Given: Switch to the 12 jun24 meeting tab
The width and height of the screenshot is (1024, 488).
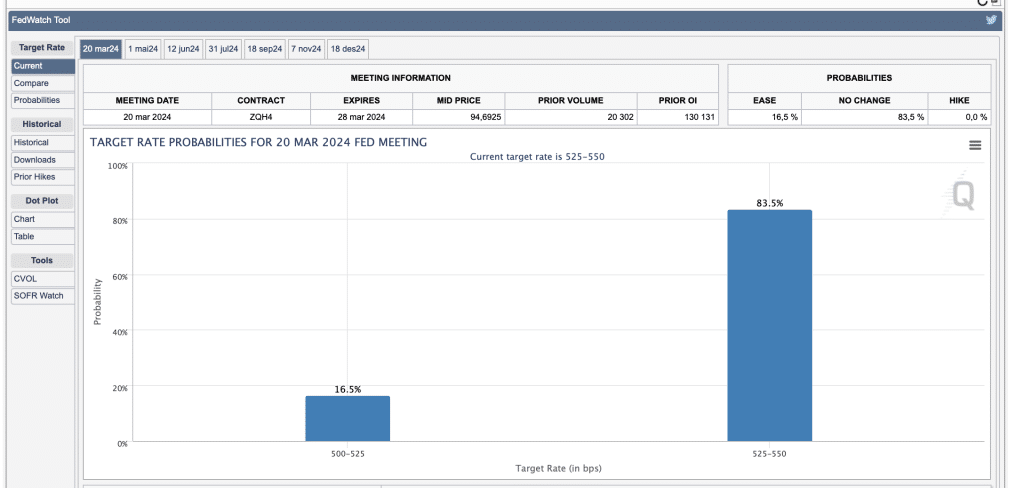Looking at the screenshot, I should point(183,49).
